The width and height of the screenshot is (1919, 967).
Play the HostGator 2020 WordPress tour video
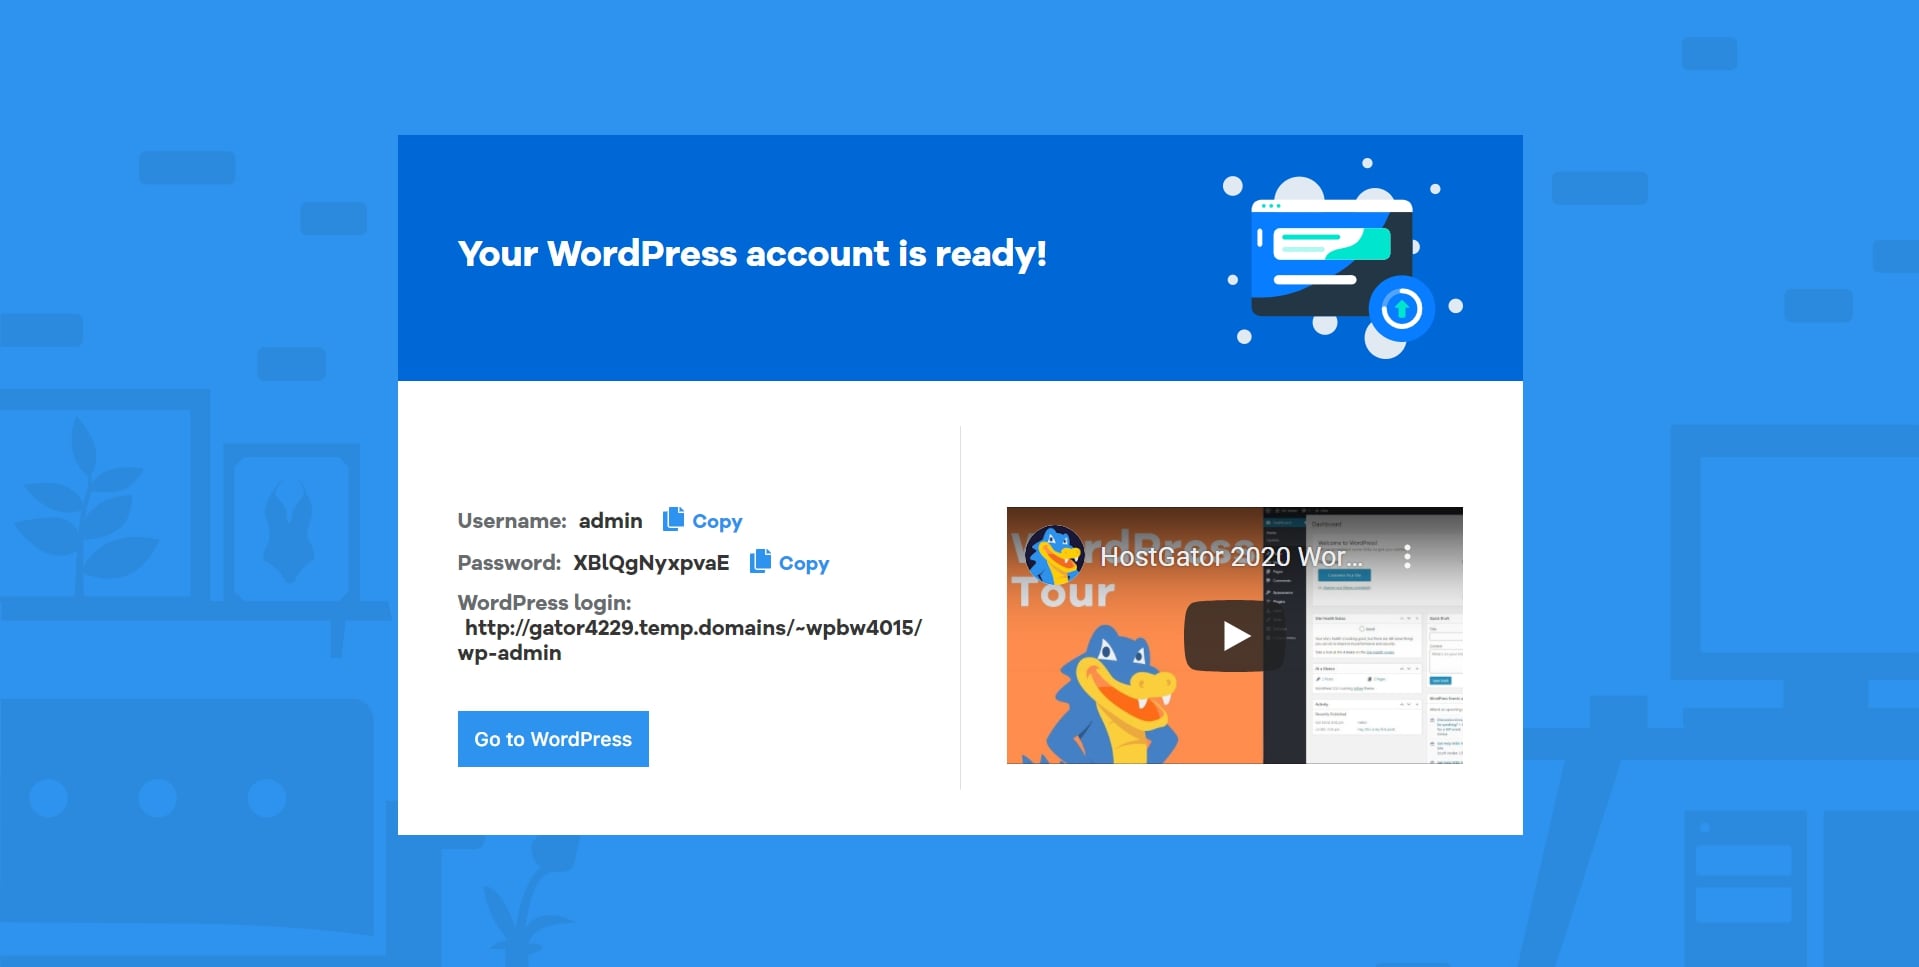point(1235,635)
